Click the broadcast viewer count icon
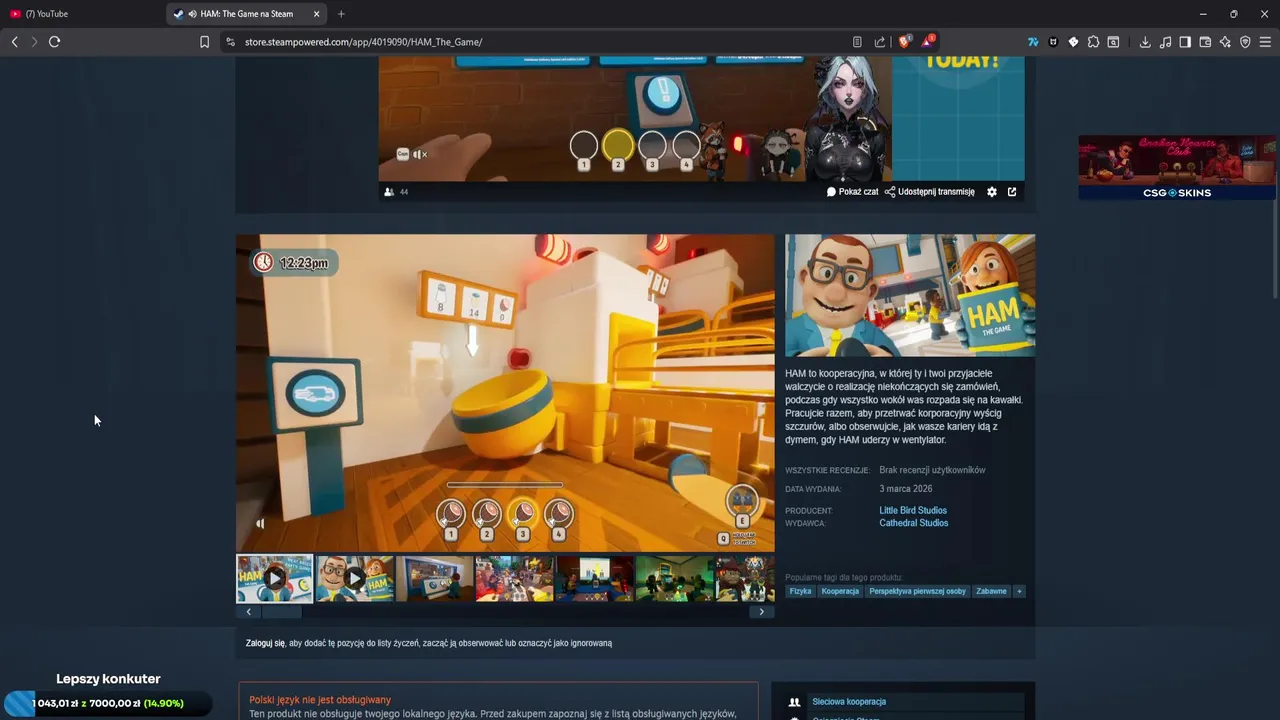 pos(389,192)
